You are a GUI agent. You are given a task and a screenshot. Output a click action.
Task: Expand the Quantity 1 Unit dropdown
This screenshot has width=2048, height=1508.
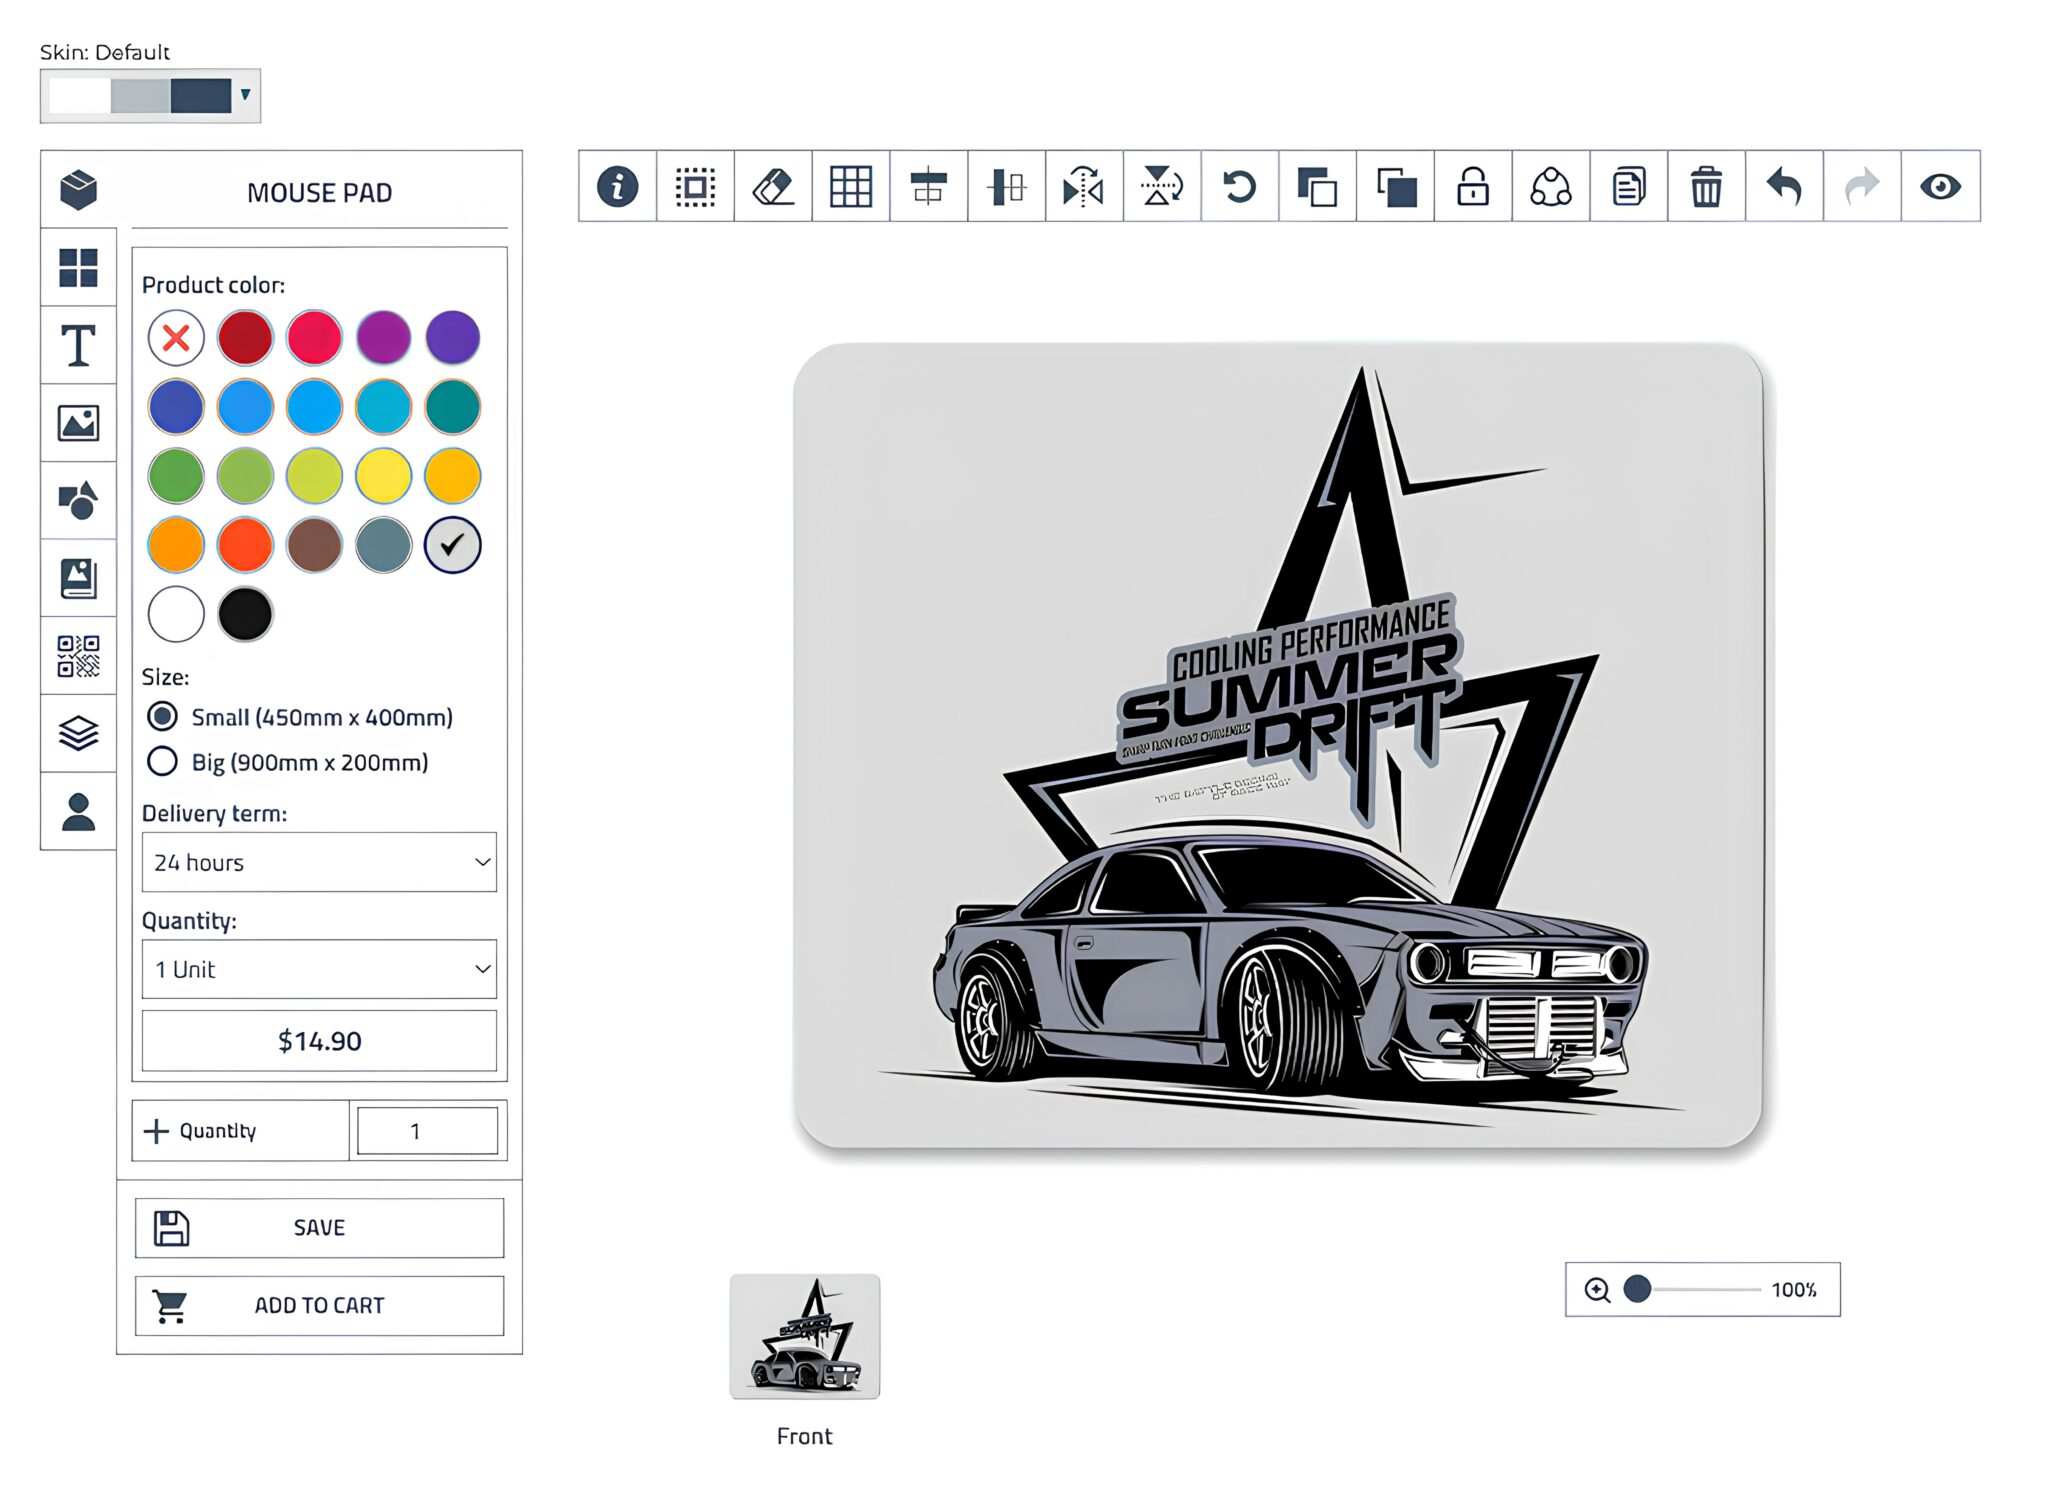[319, 969]
